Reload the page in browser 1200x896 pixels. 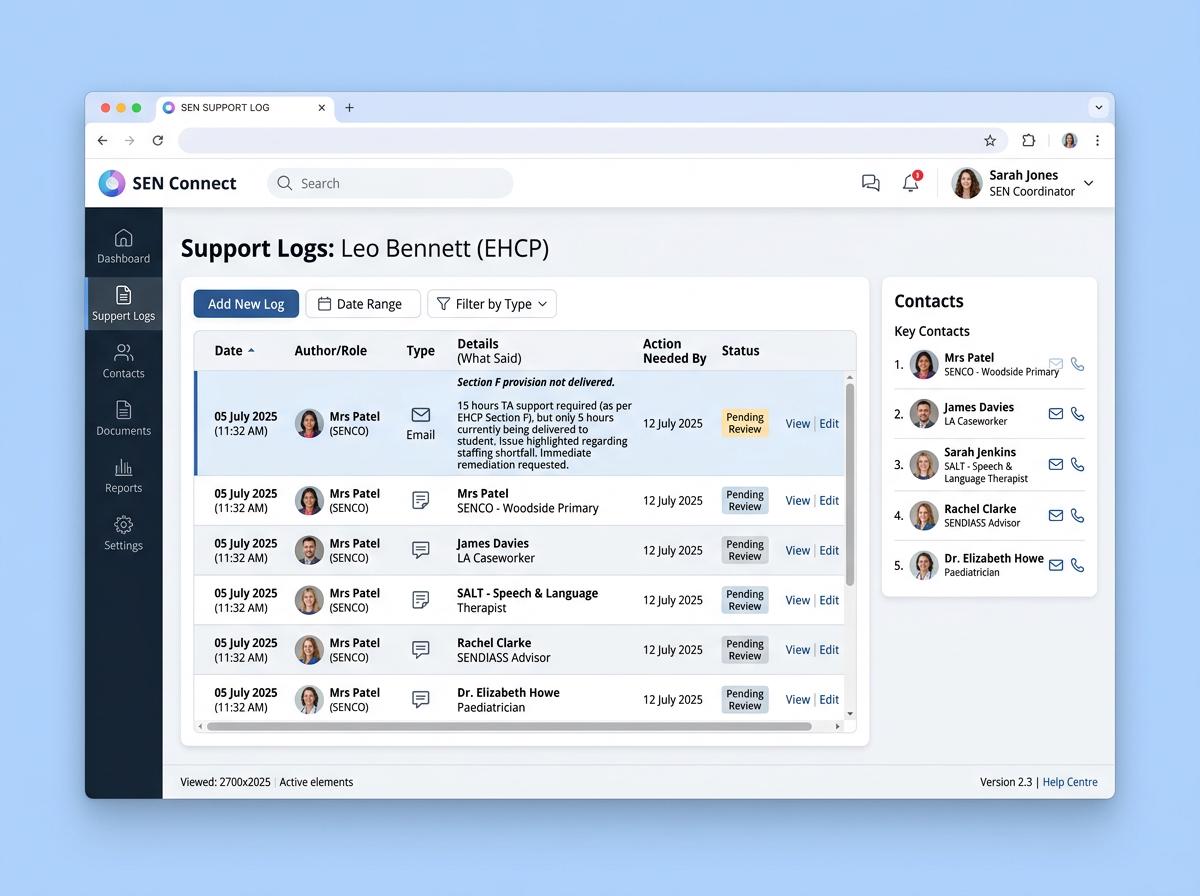(158, 141)
